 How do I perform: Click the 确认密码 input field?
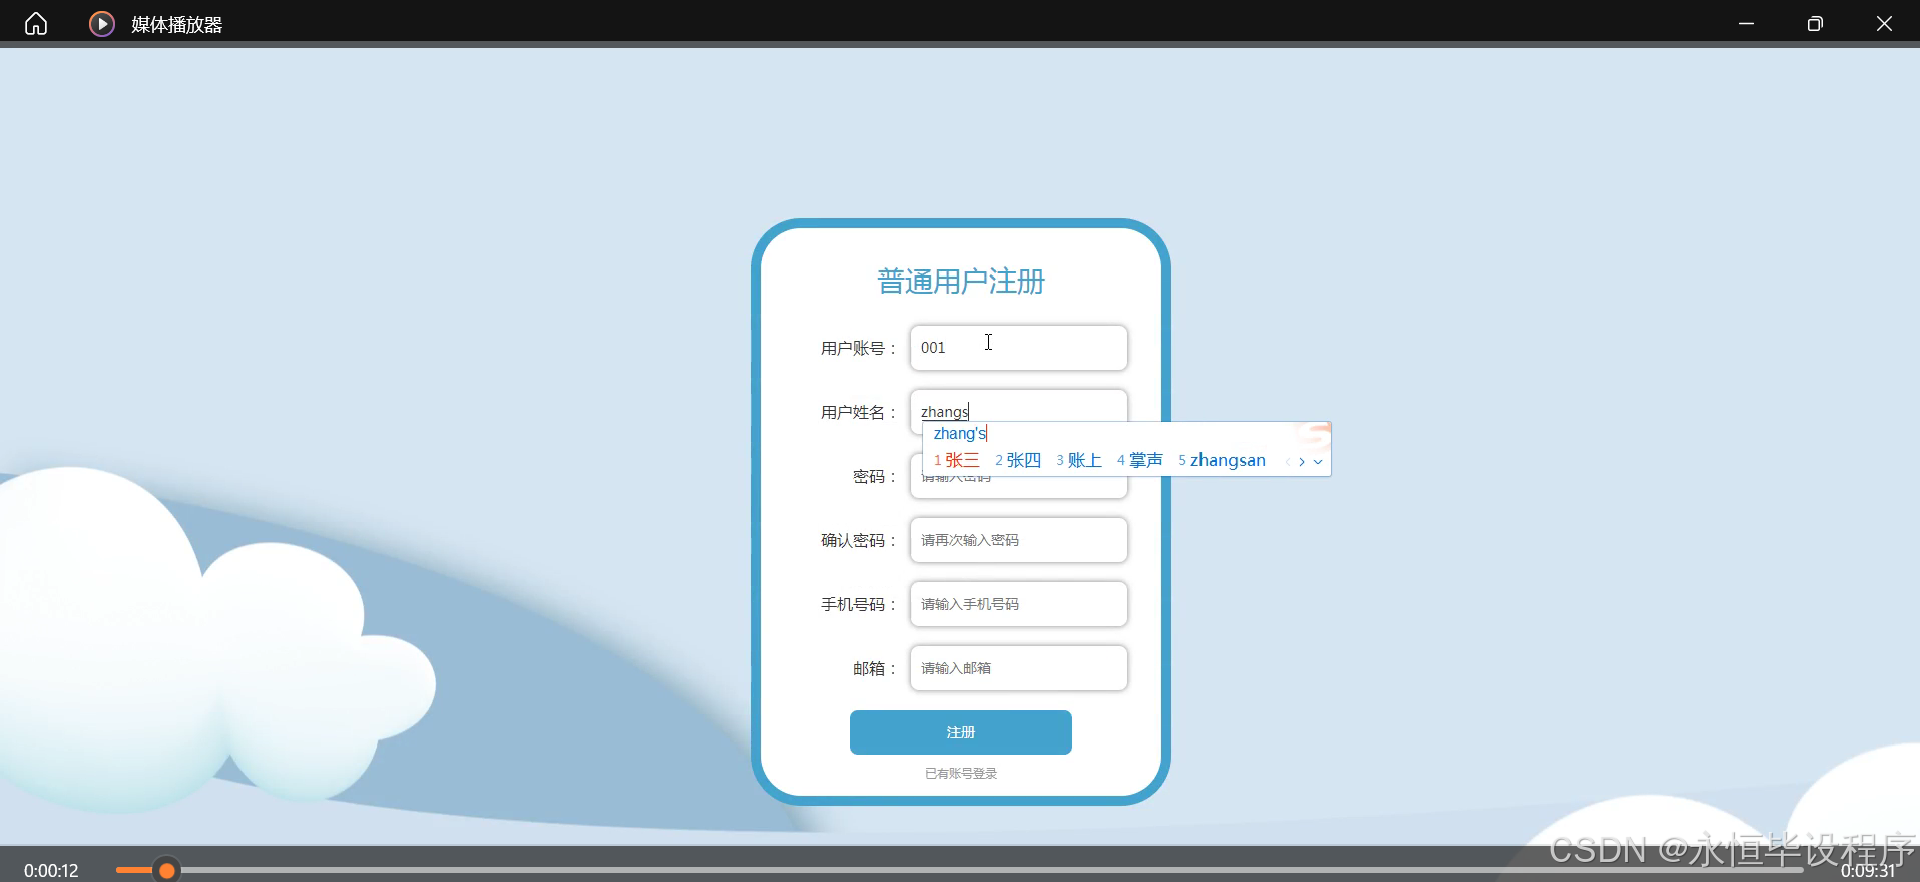pos(1018,540)
